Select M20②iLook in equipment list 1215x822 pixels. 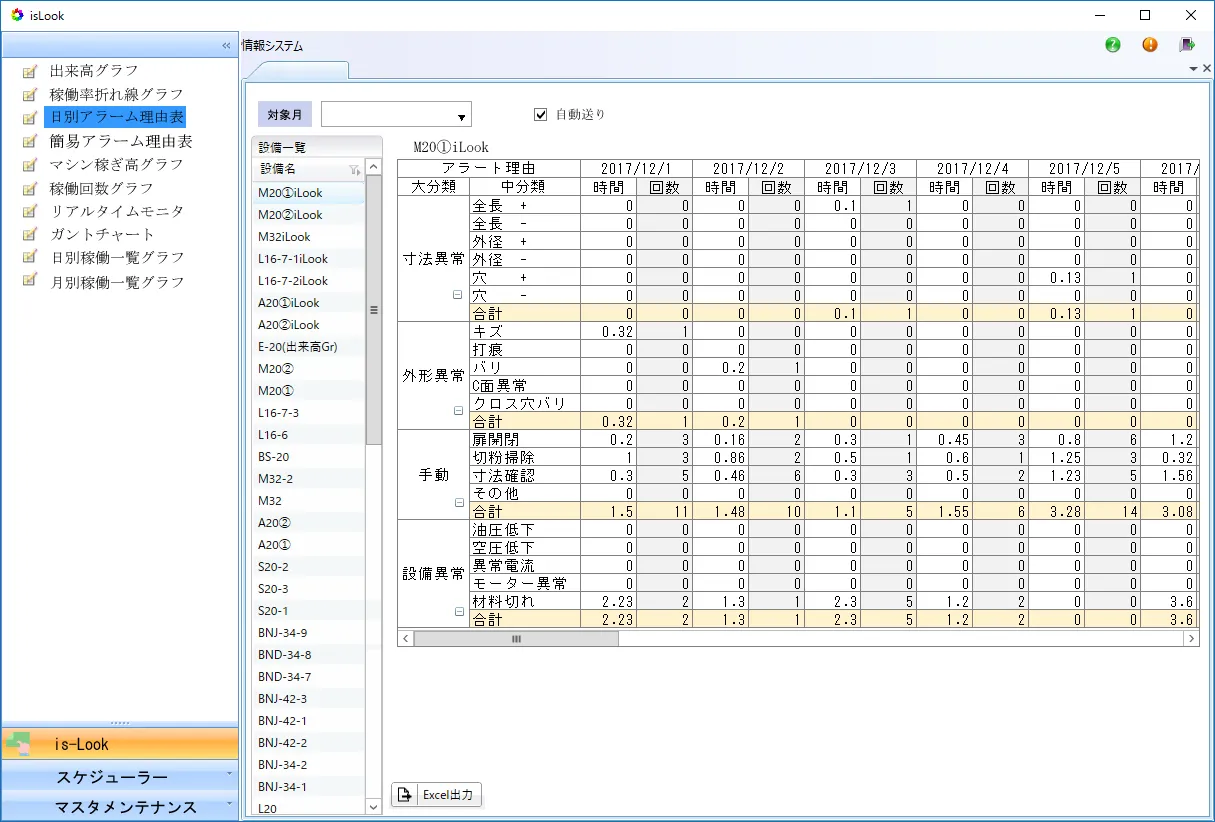coord(308,215)
